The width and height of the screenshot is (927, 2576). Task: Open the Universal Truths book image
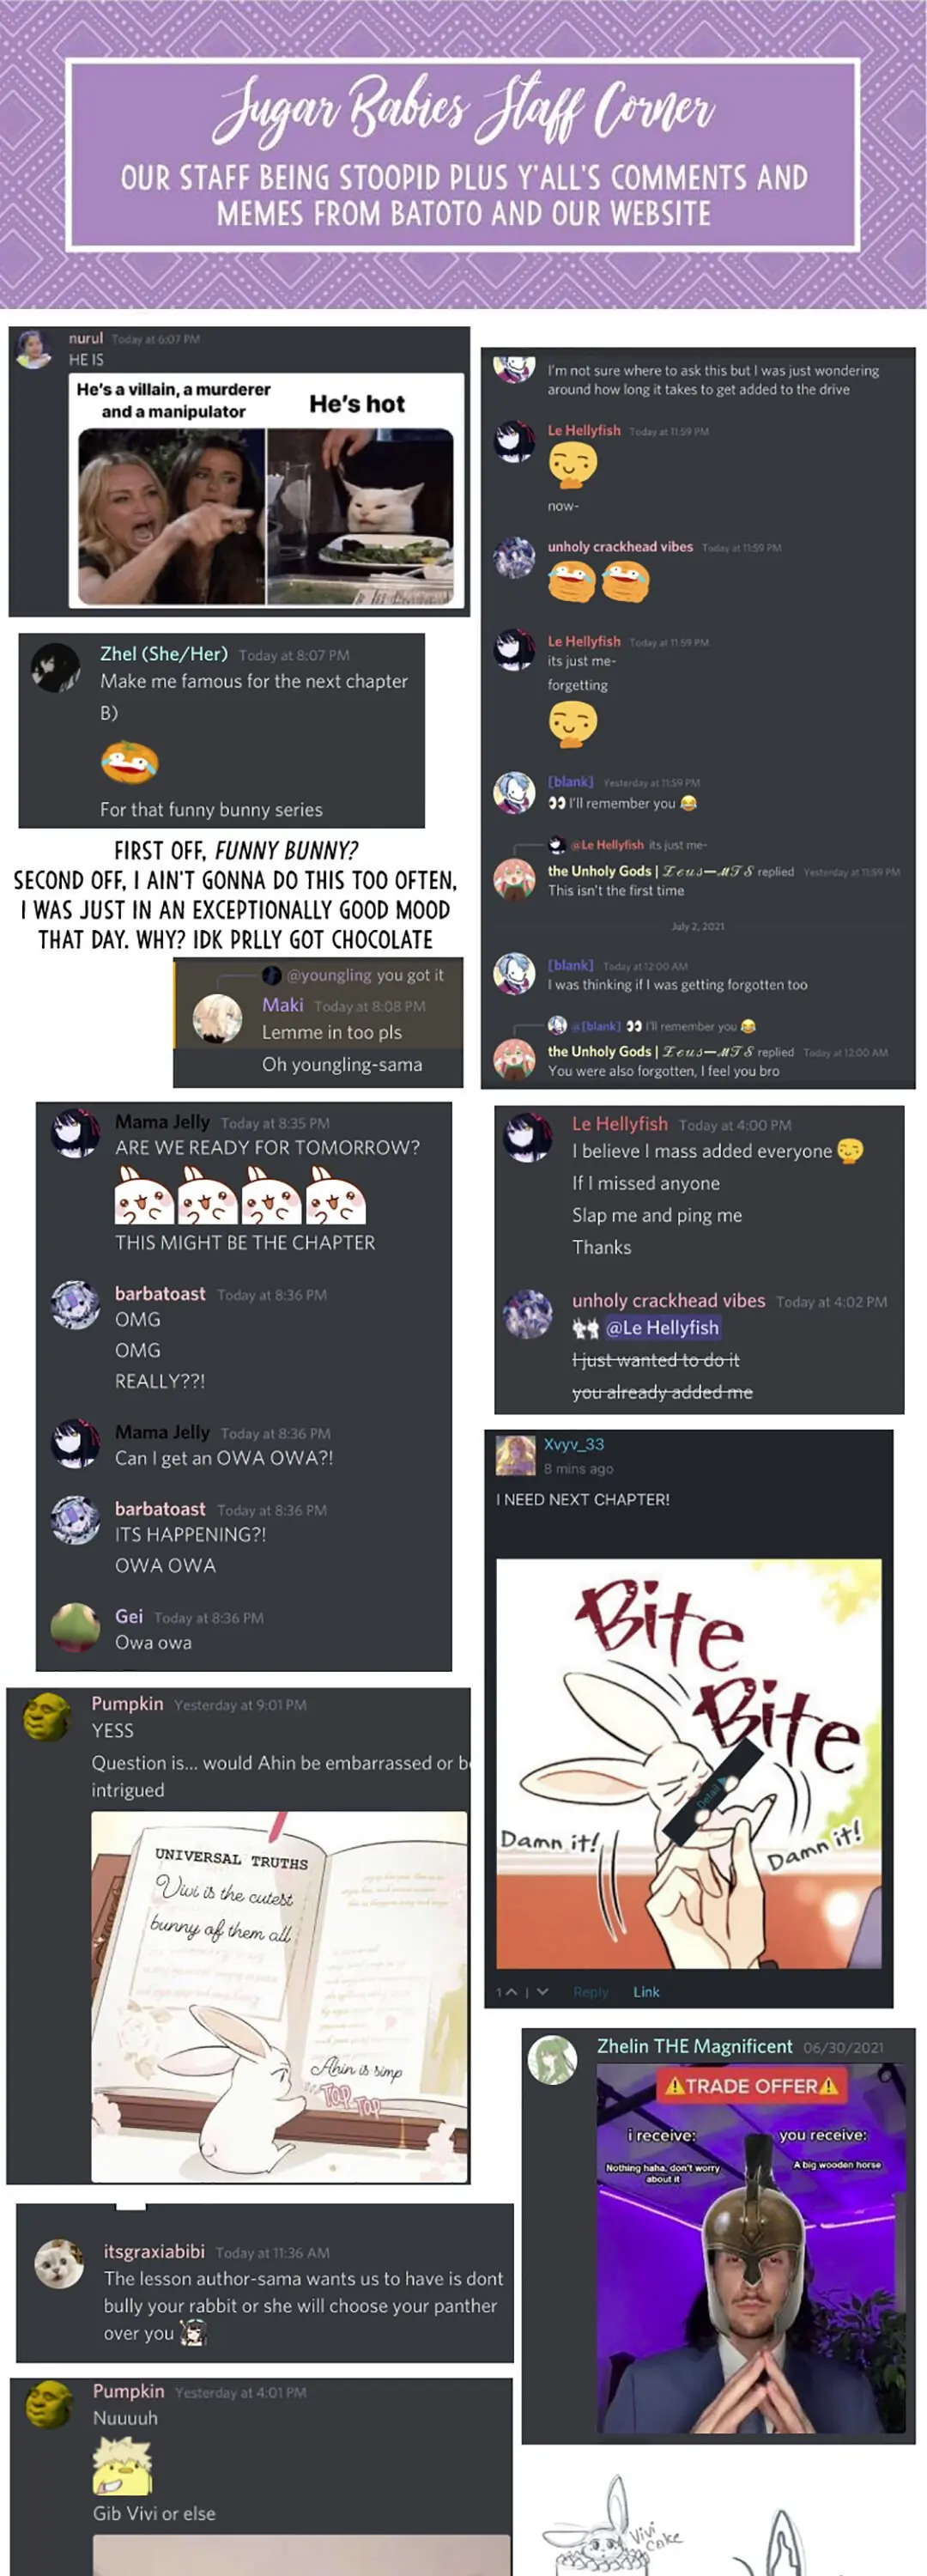coord(280,1996)
